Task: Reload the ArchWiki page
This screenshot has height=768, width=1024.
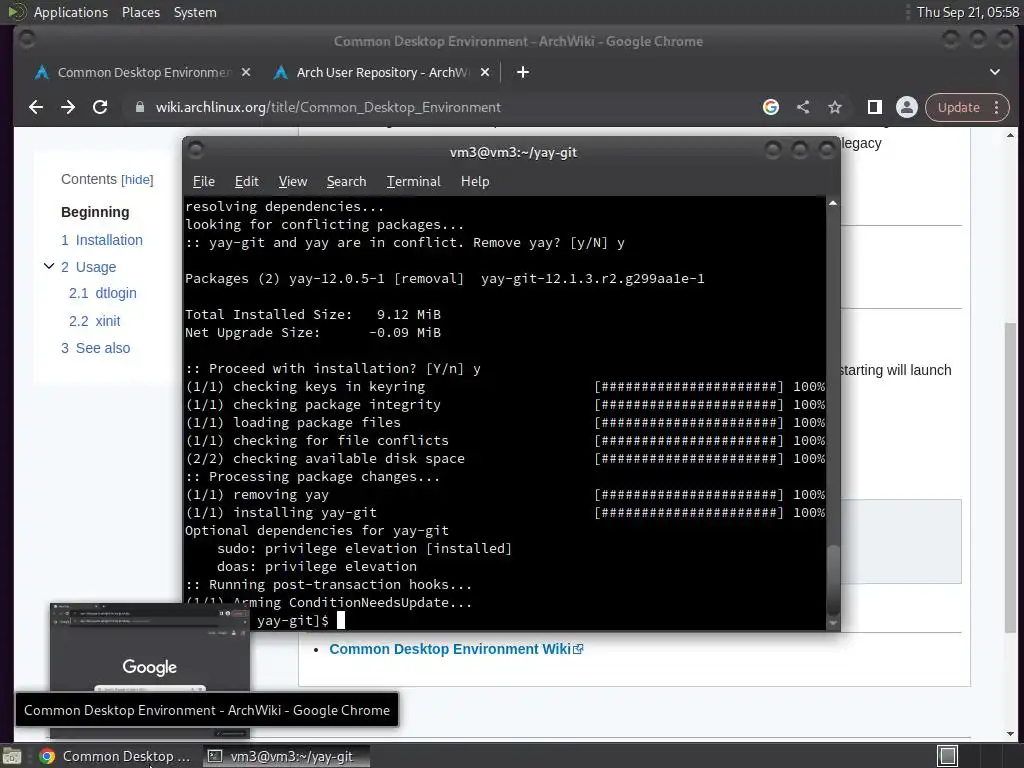Action: pyautogui.click(x=100, y=107)
